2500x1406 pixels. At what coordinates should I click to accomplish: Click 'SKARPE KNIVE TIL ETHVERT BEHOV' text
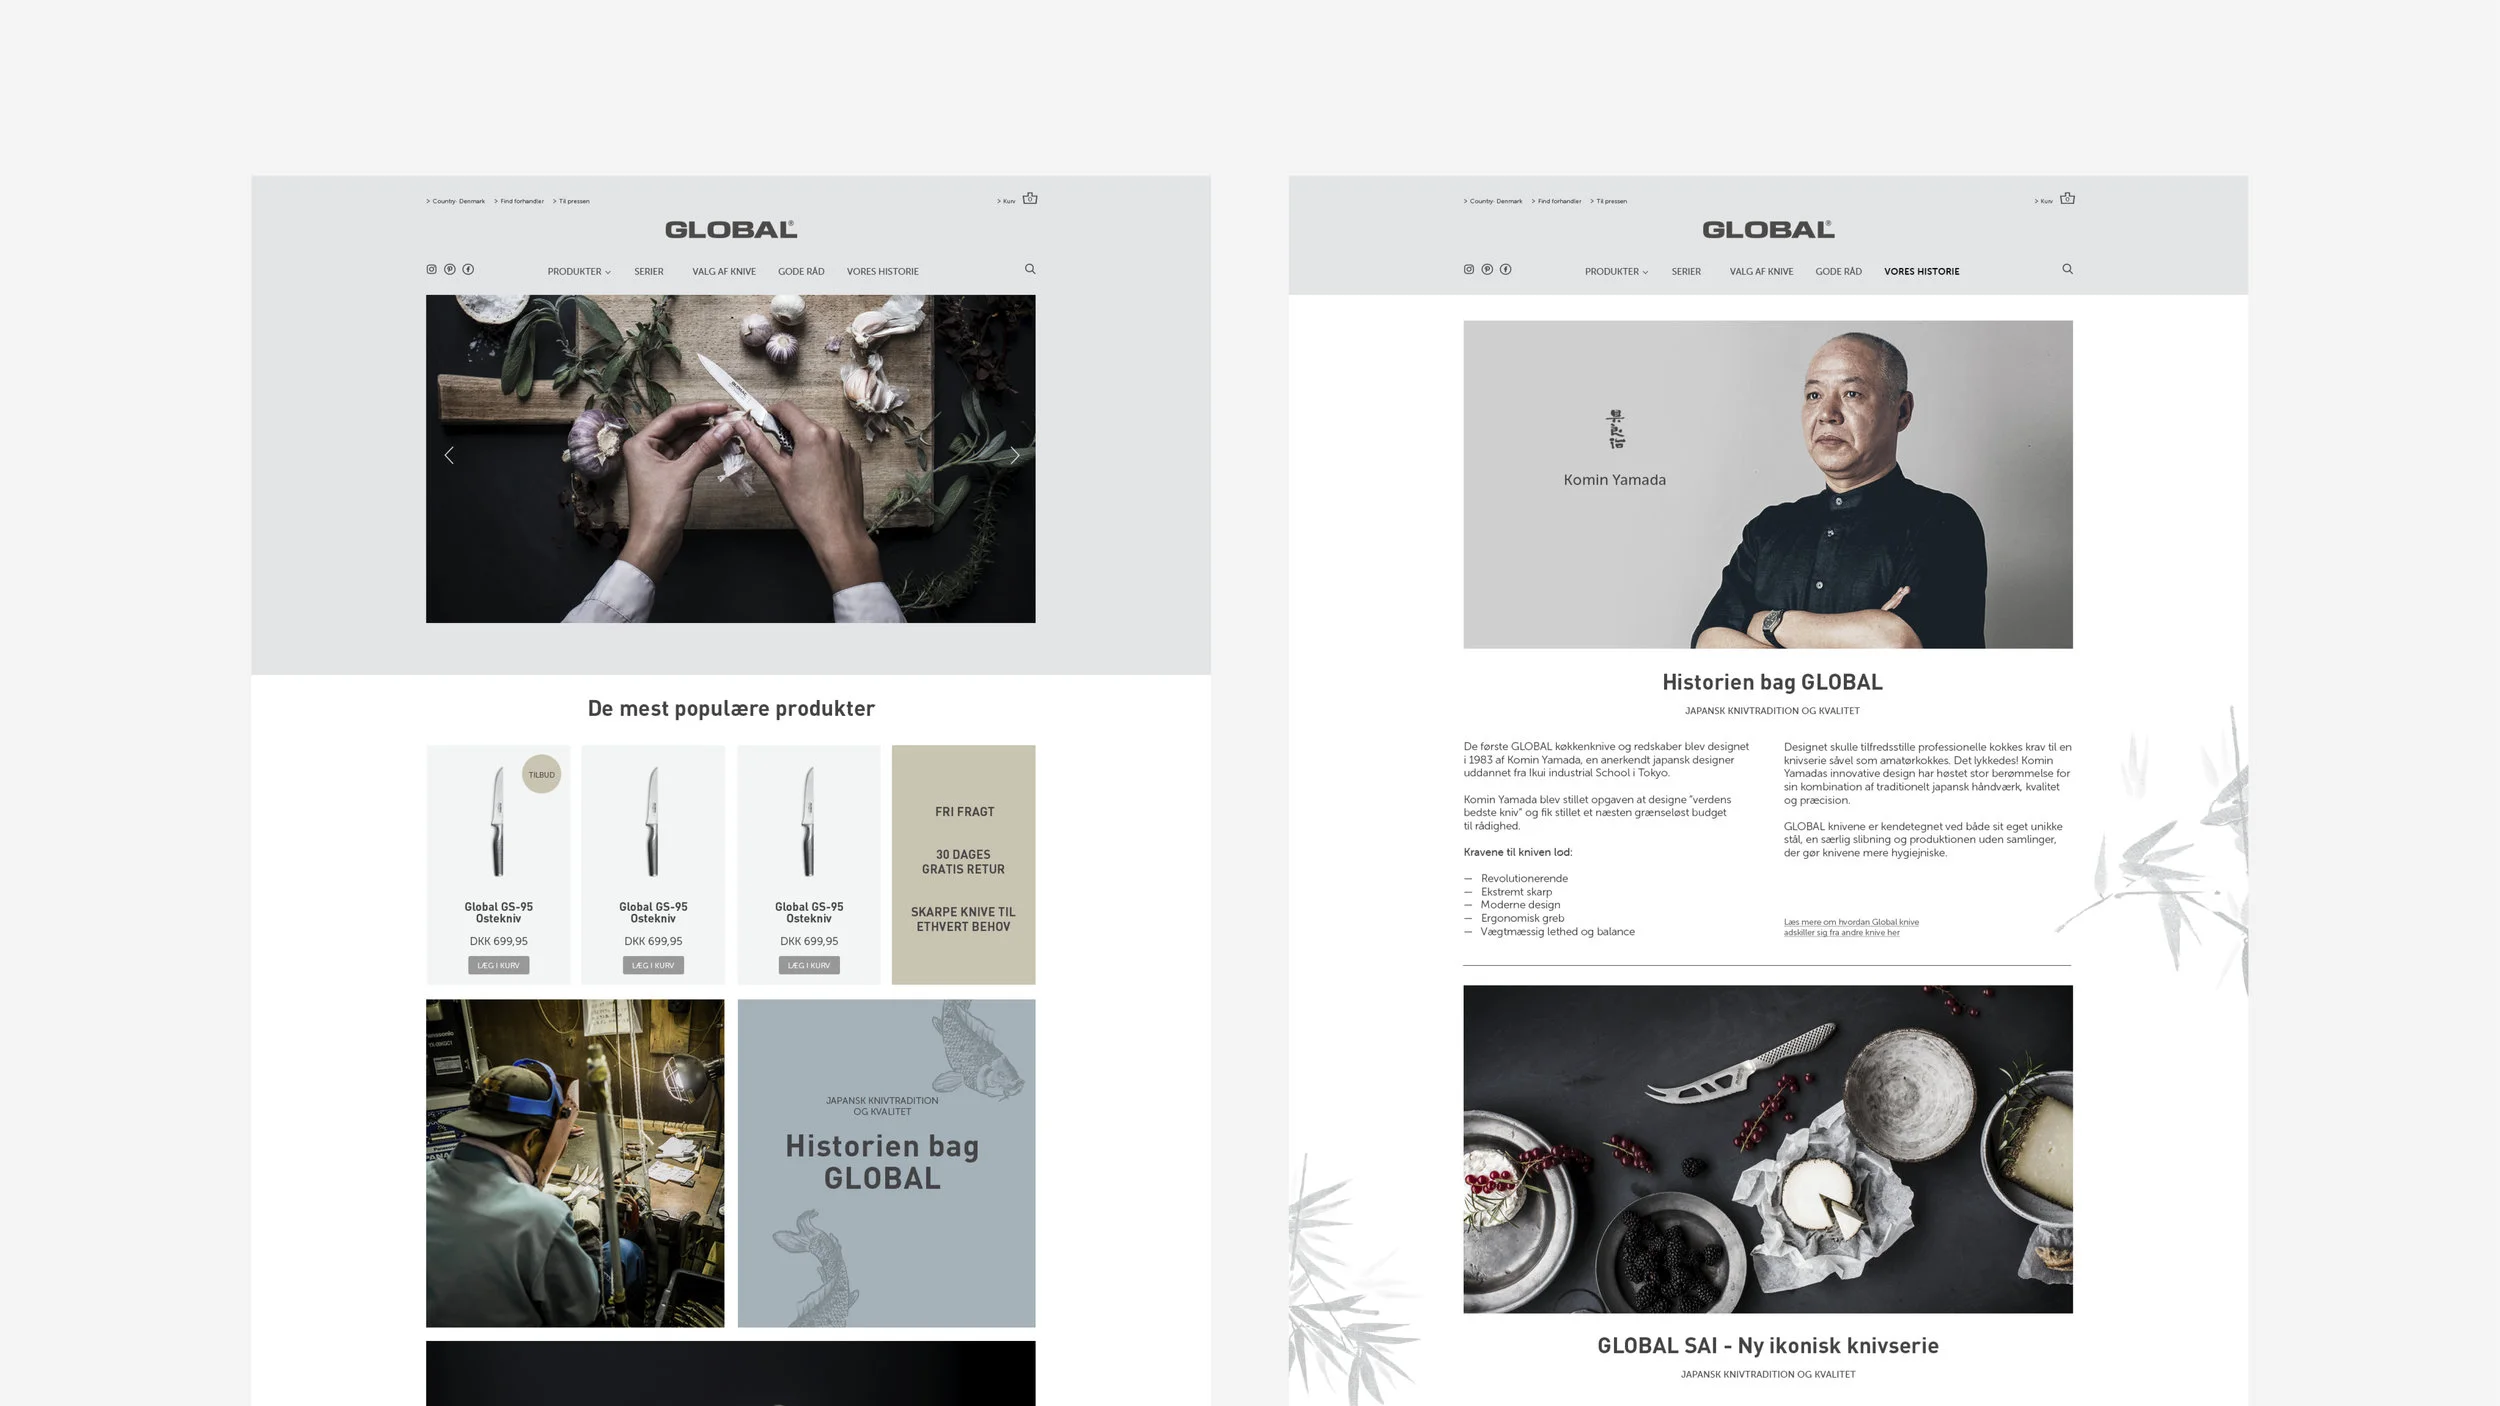point(963,919)
